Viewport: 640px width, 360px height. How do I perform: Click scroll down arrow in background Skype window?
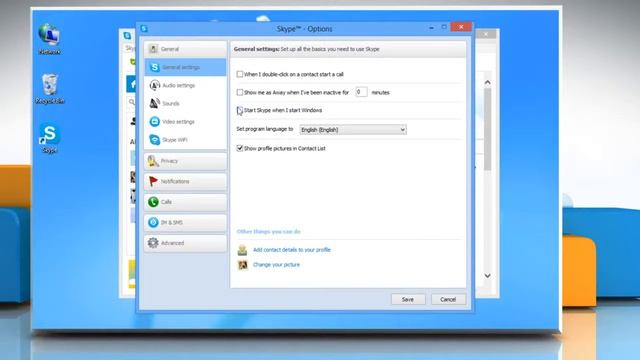click(x=487, y=276)
